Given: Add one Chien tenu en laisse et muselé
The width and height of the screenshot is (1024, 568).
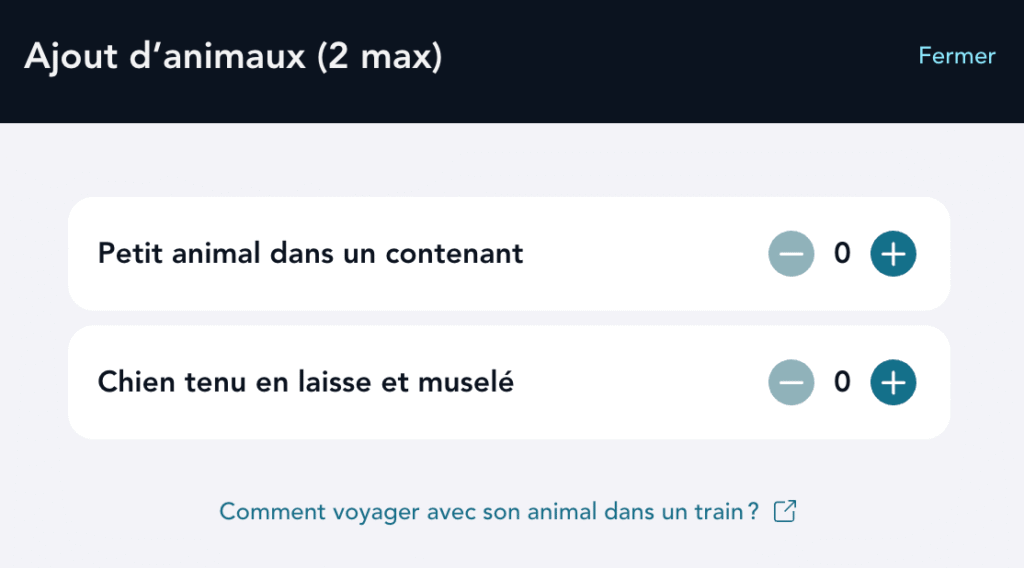Looking at the screenshot, I should pyautogui.click(x=893, y=382).
